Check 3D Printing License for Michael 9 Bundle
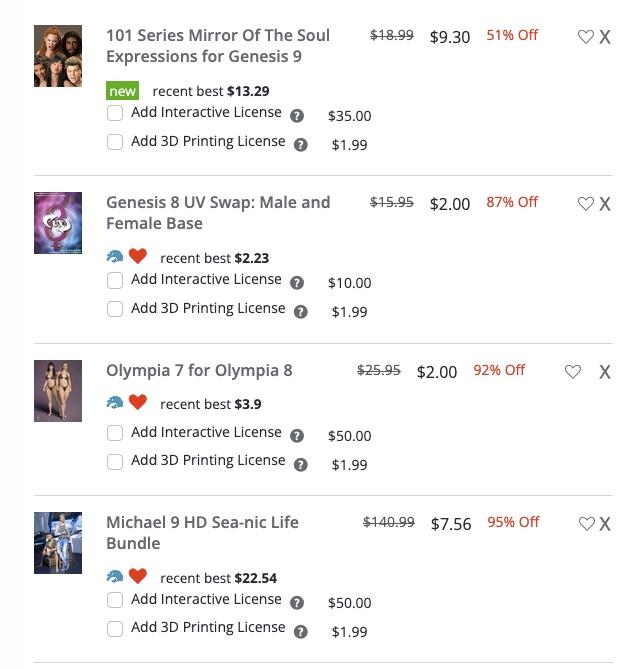The width and height of the screenshot is (638, 669). [x=115, y=629]
